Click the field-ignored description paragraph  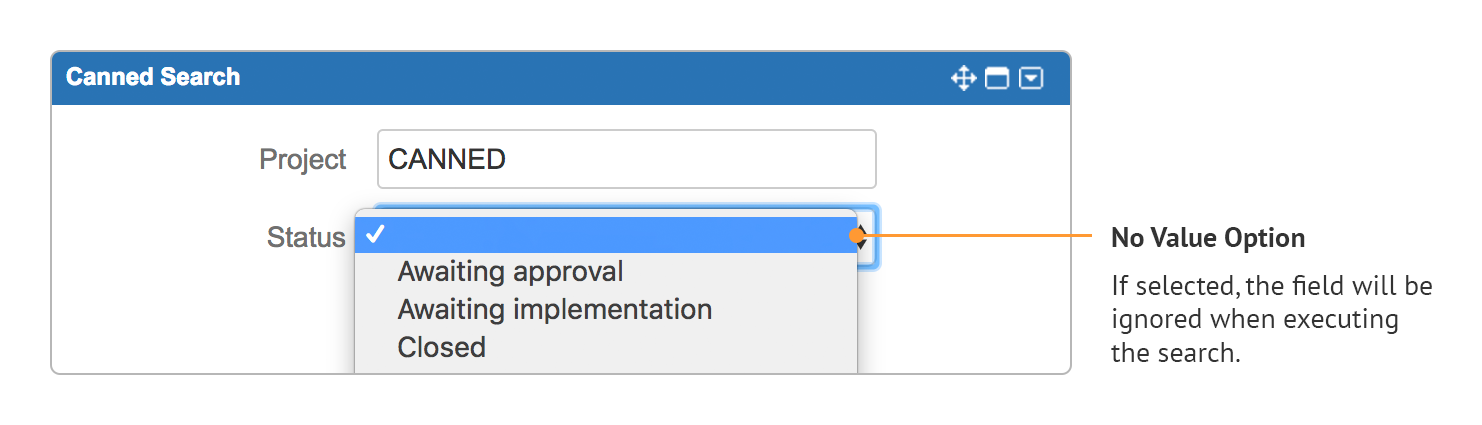[x=1271, y=320]
